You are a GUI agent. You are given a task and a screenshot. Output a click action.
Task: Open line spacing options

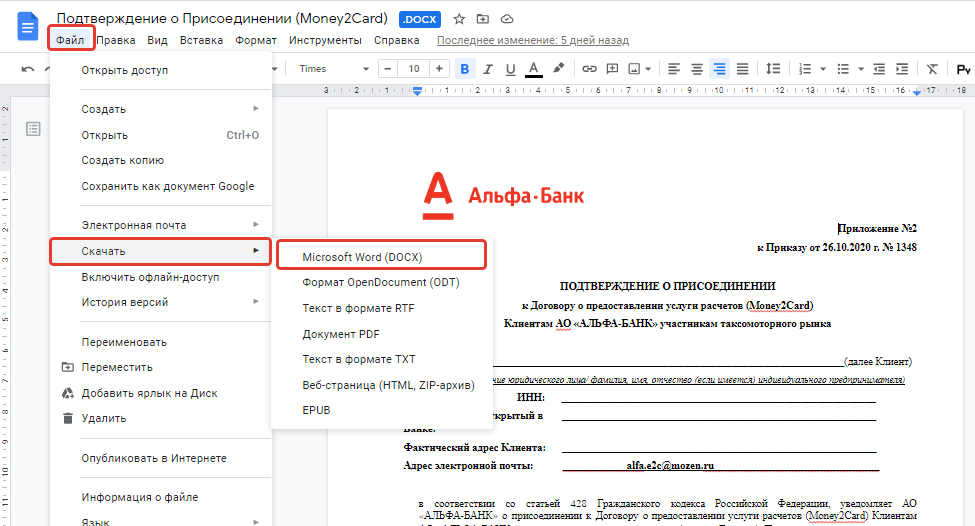(773, 69)
